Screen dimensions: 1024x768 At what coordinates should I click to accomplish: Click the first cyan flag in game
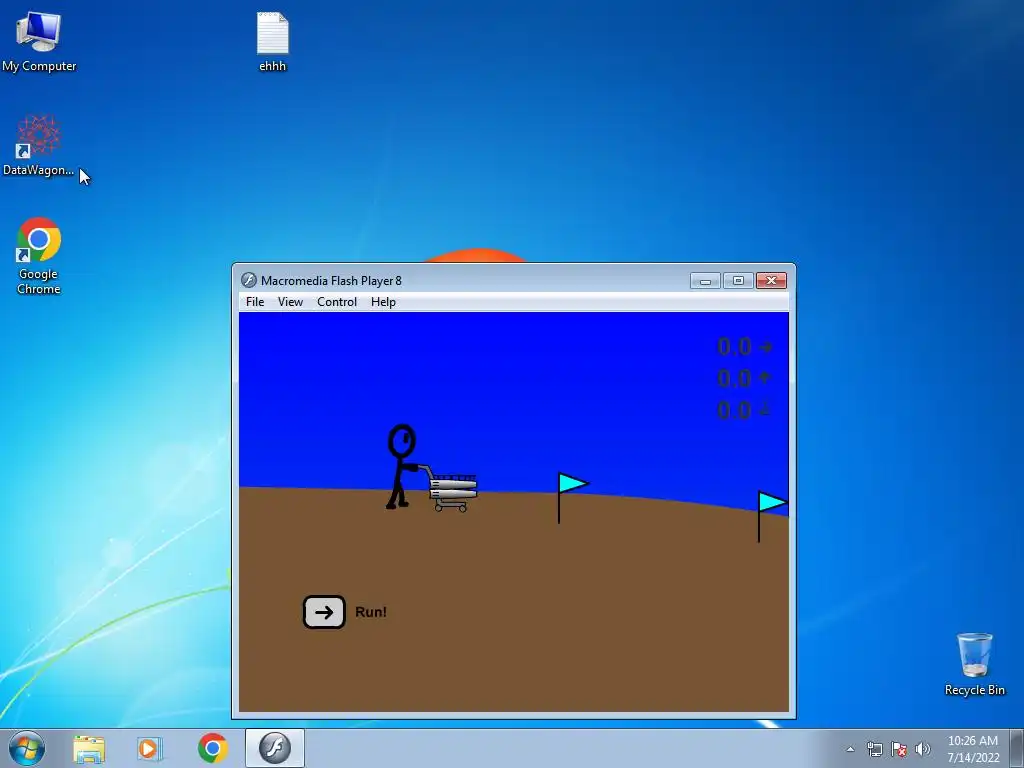(x=572, y=497)
